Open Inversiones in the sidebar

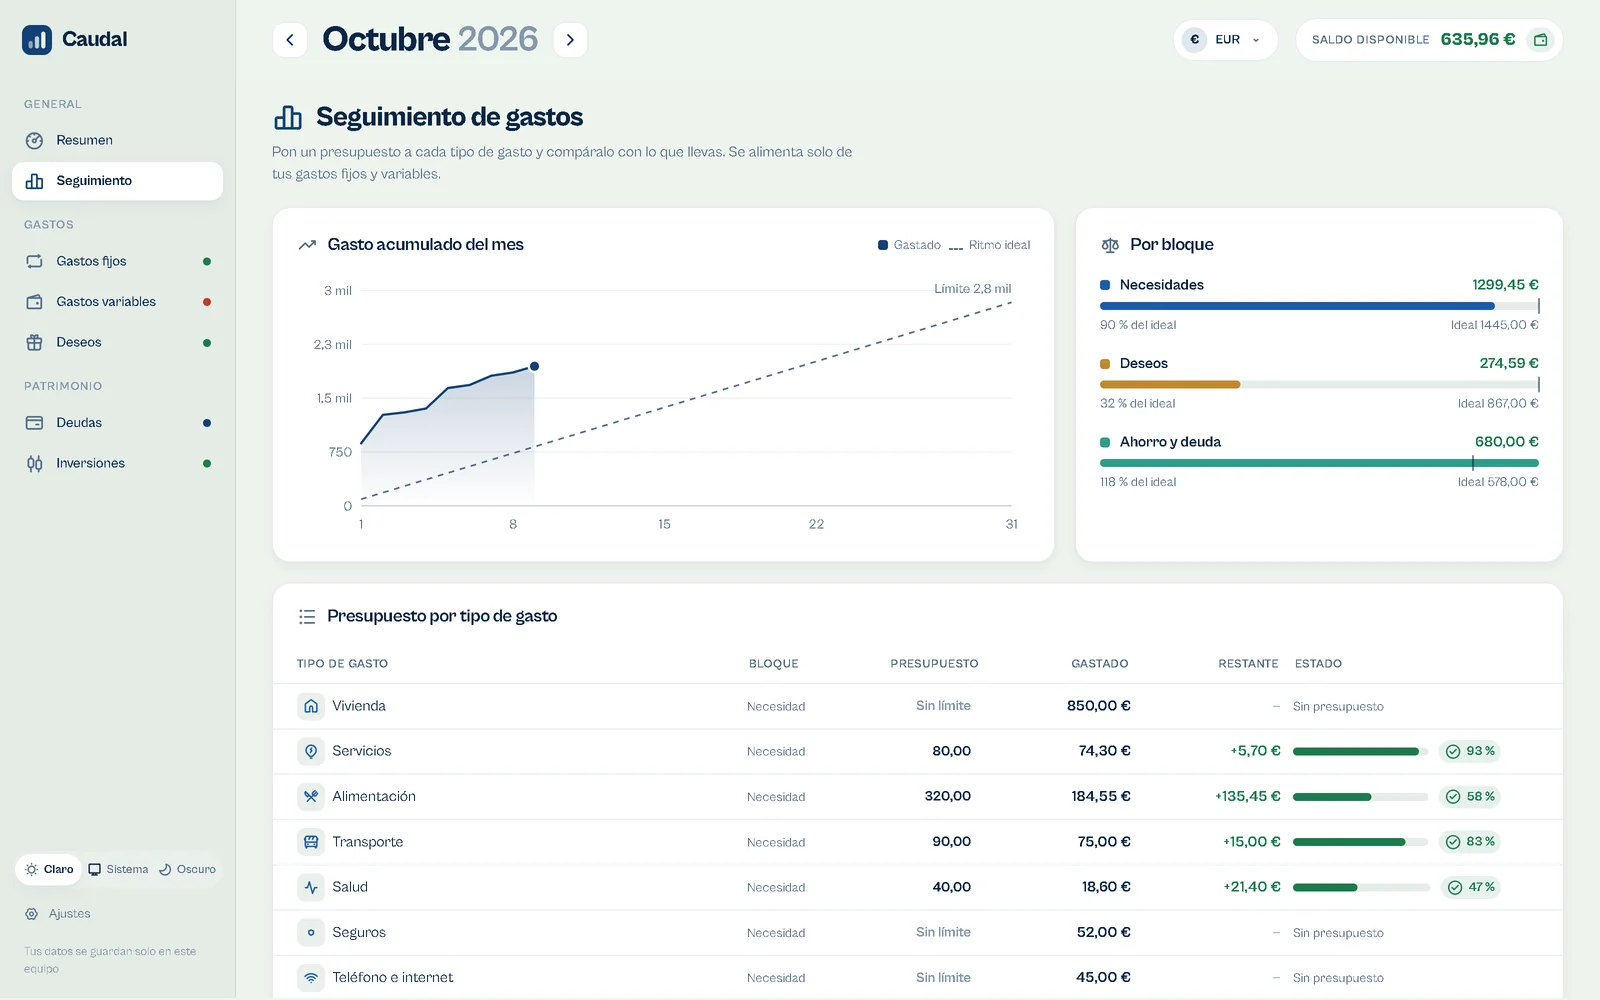(x=117, y=463)
